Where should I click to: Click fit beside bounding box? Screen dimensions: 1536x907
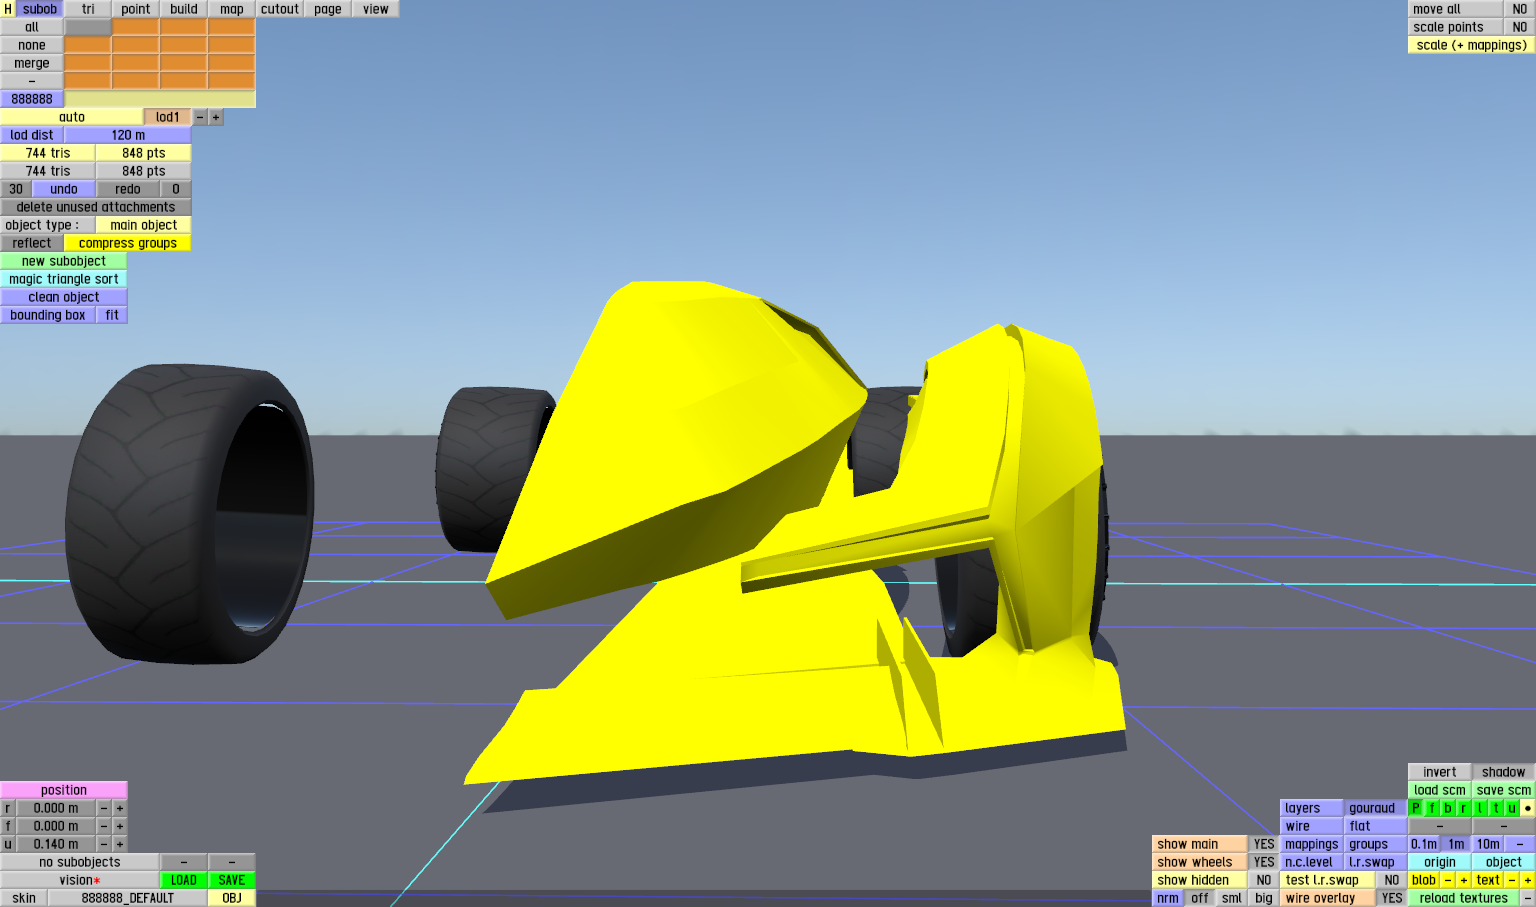click(112, 315)
